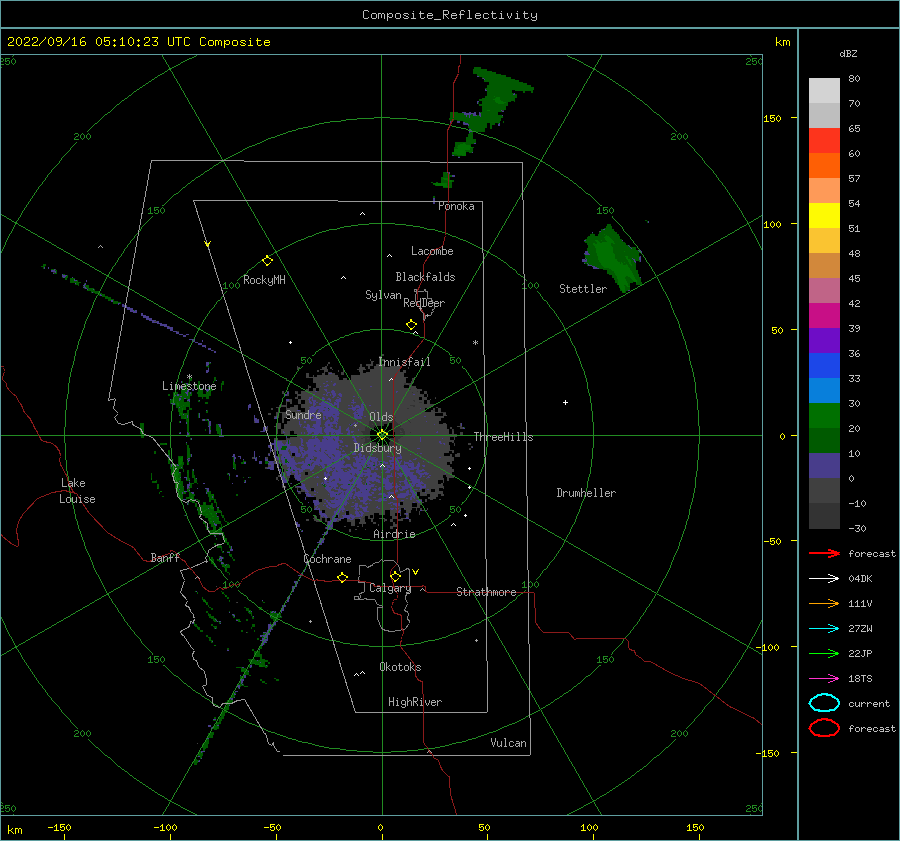Click the magenta 18TS arrow legend icon

[824, 679]
